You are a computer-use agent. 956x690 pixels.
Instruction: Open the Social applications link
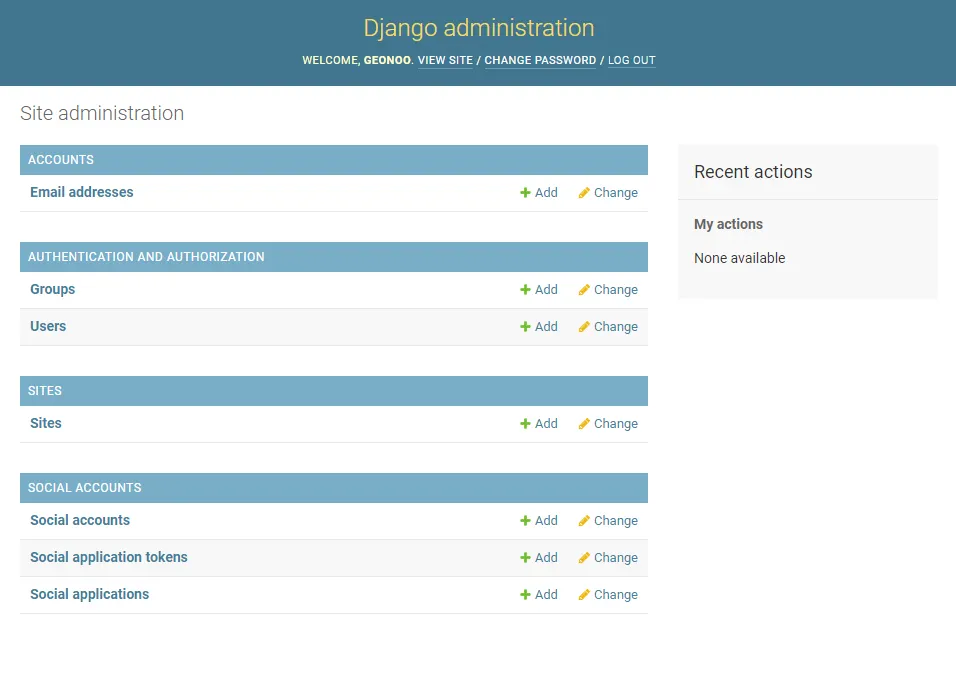click(89, 594)
